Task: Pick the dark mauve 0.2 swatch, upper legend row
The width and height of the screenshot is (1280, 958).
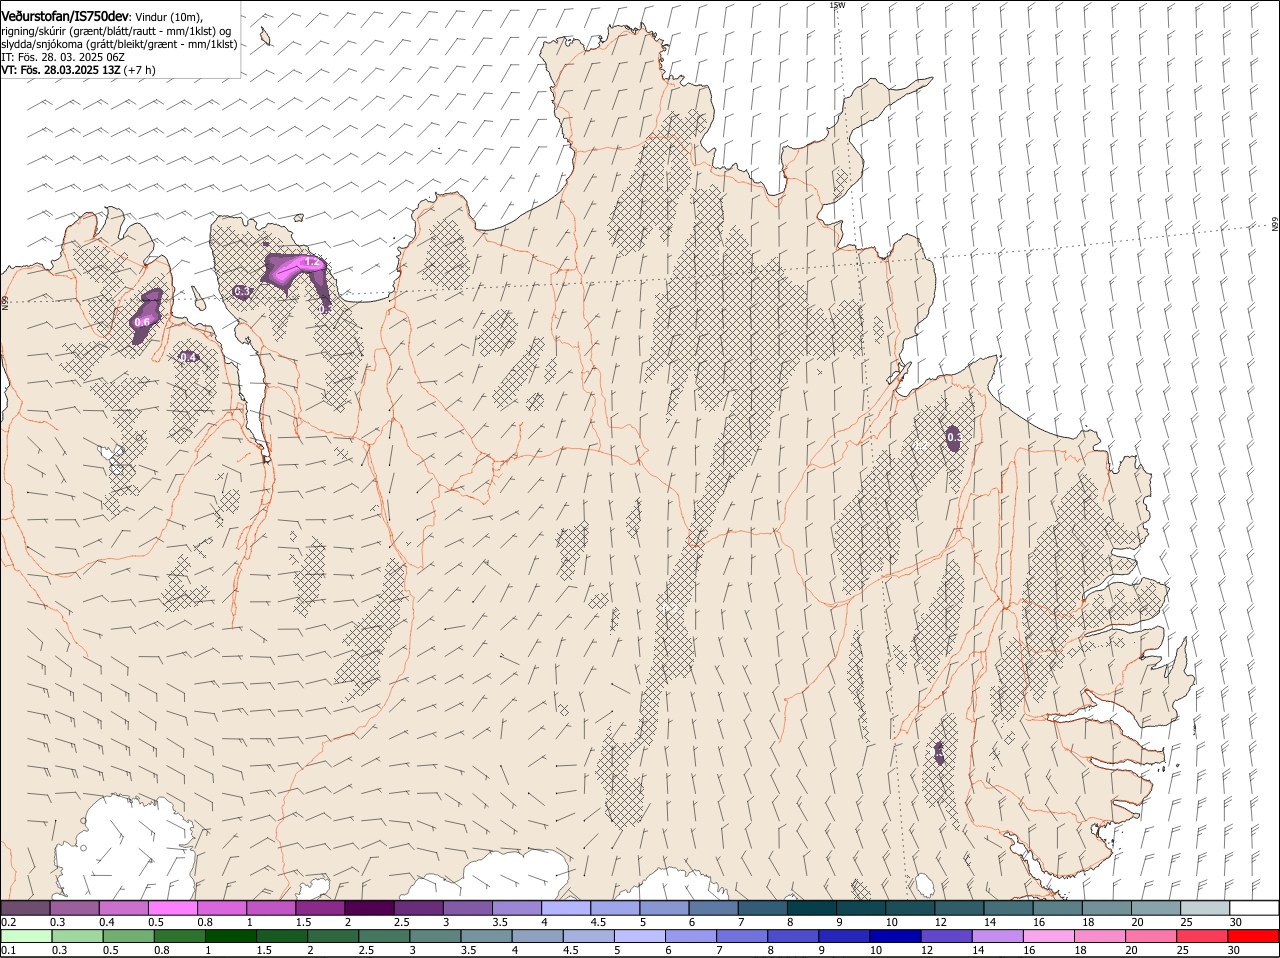Action: 25,908
